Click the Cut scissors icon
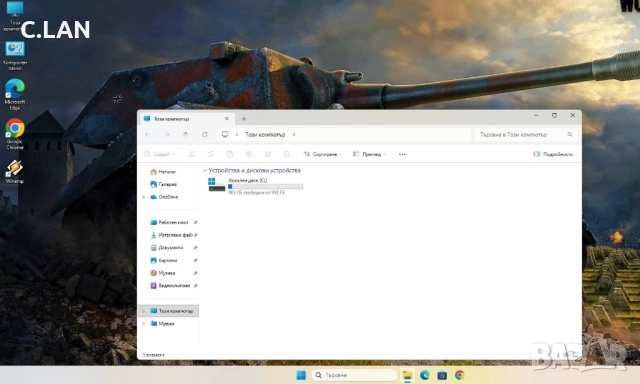 click(x=191, y=154)
